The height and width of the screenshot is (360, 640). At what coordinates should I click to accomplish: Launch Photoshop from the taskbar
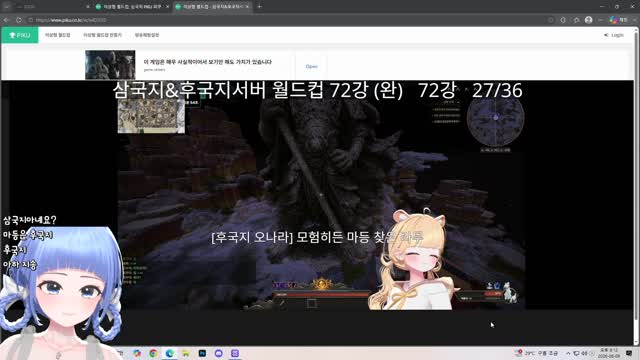coord(202,353)
